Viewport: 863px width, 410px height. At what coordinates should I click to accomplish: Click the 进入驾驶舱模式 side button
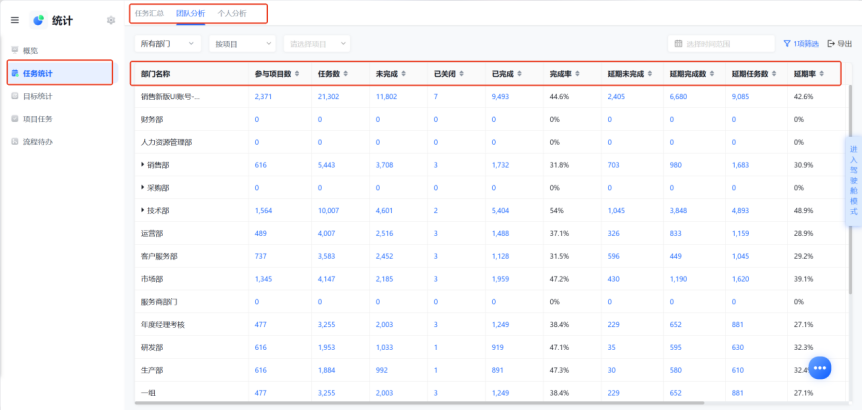click(854, 181)
